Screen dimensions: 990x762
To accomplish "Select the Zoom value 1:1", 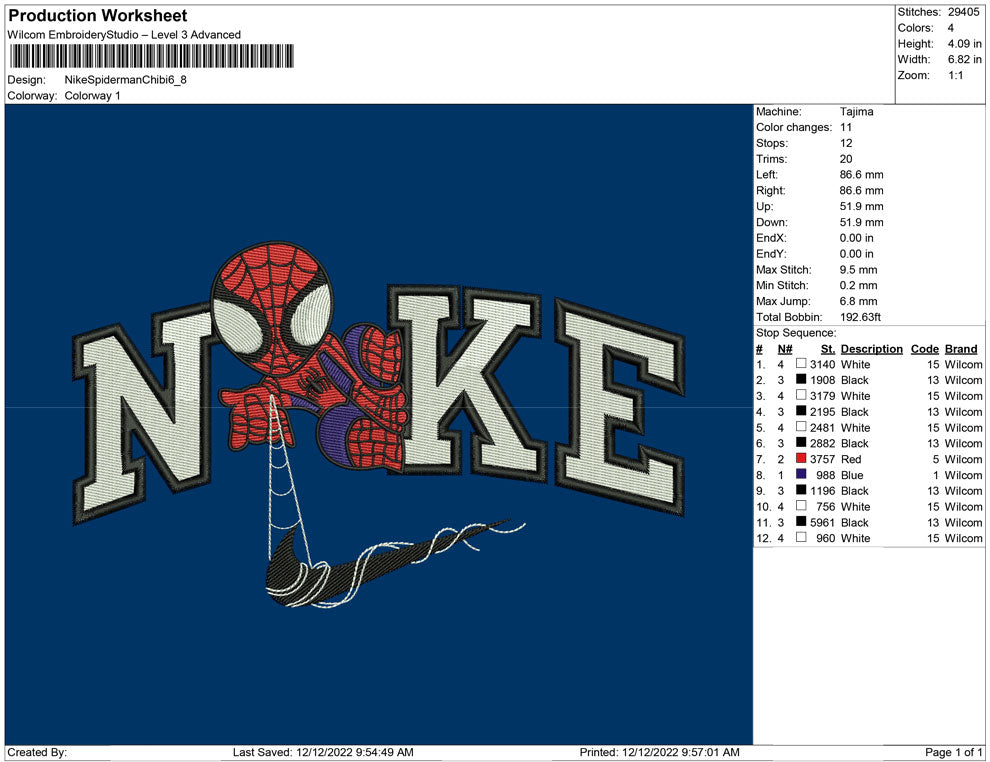I will [x=955, y=75].
